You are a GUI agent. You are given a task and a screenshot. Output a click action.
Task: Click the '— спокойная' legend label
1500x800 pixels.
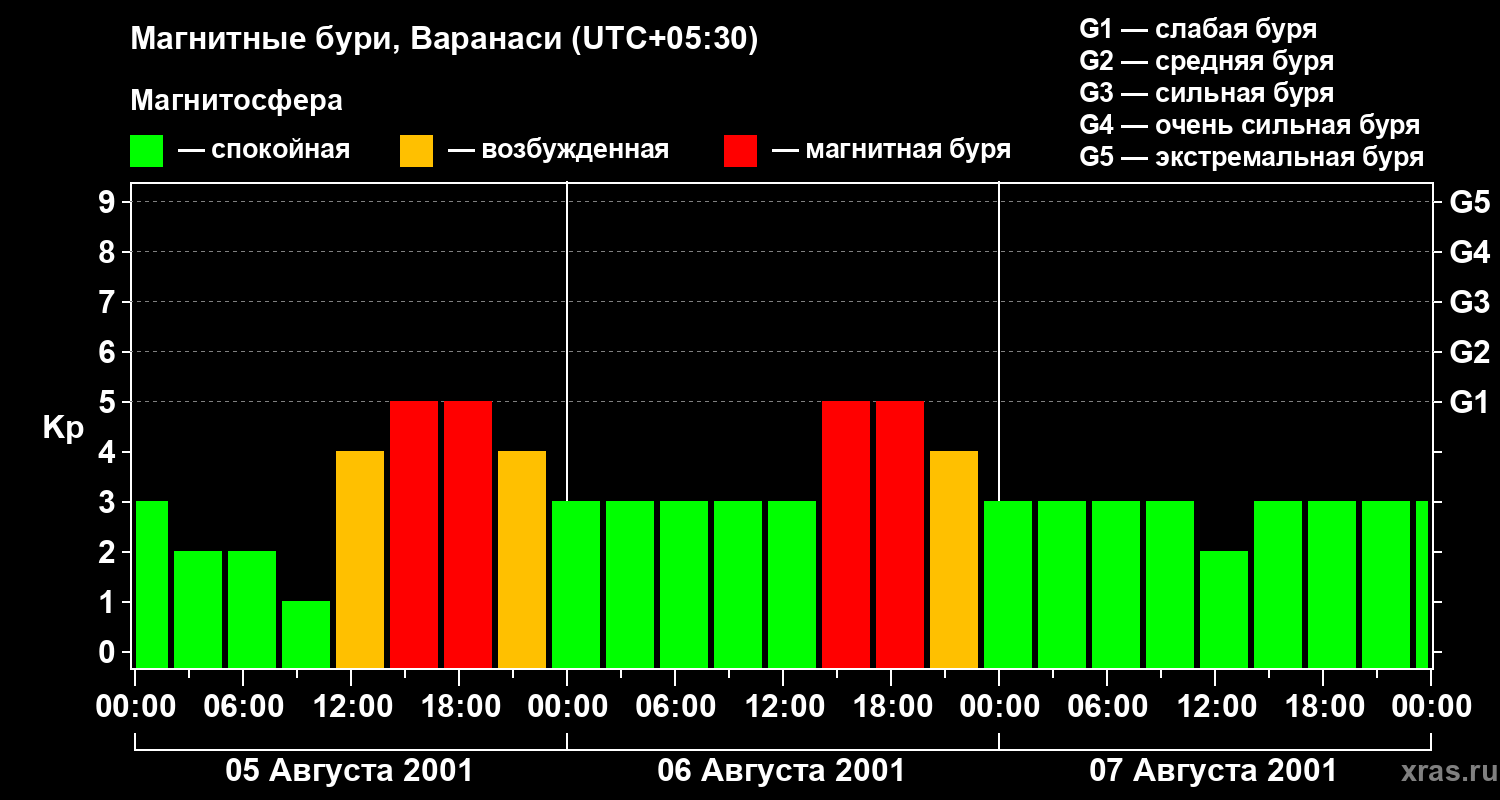point(264,150)
